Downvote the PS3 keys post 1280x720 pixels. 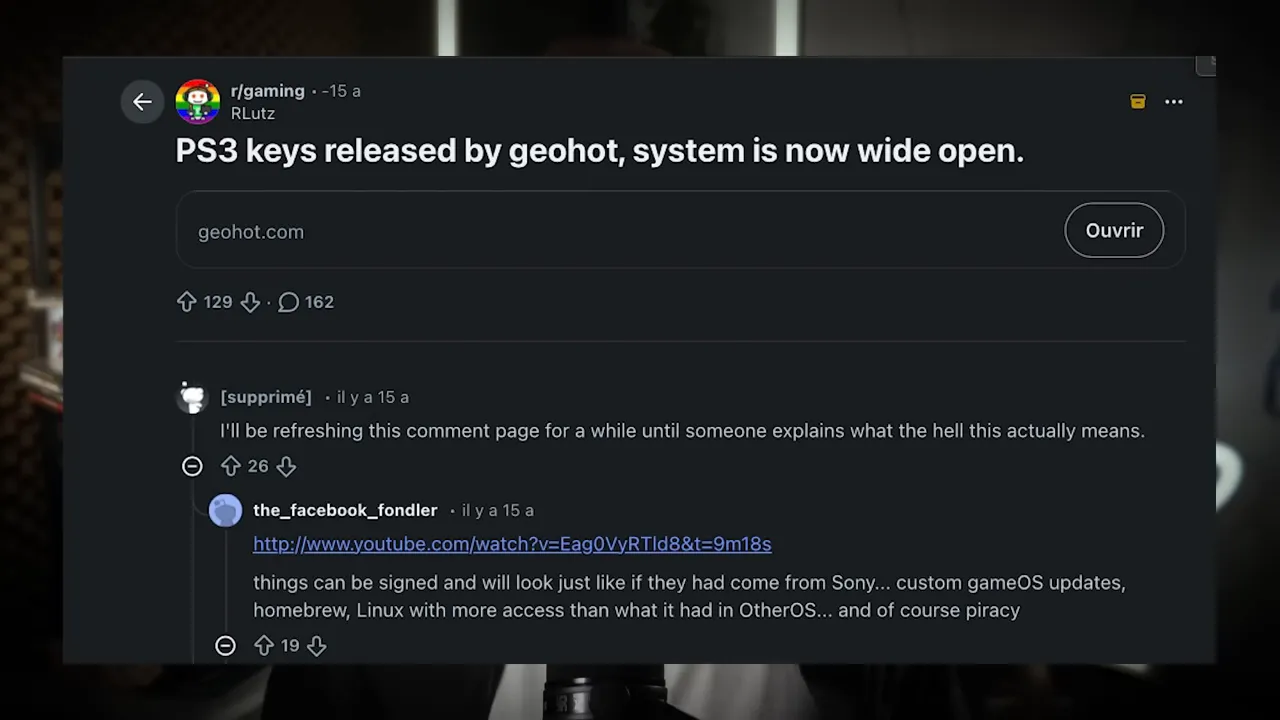tap(250, 301)
